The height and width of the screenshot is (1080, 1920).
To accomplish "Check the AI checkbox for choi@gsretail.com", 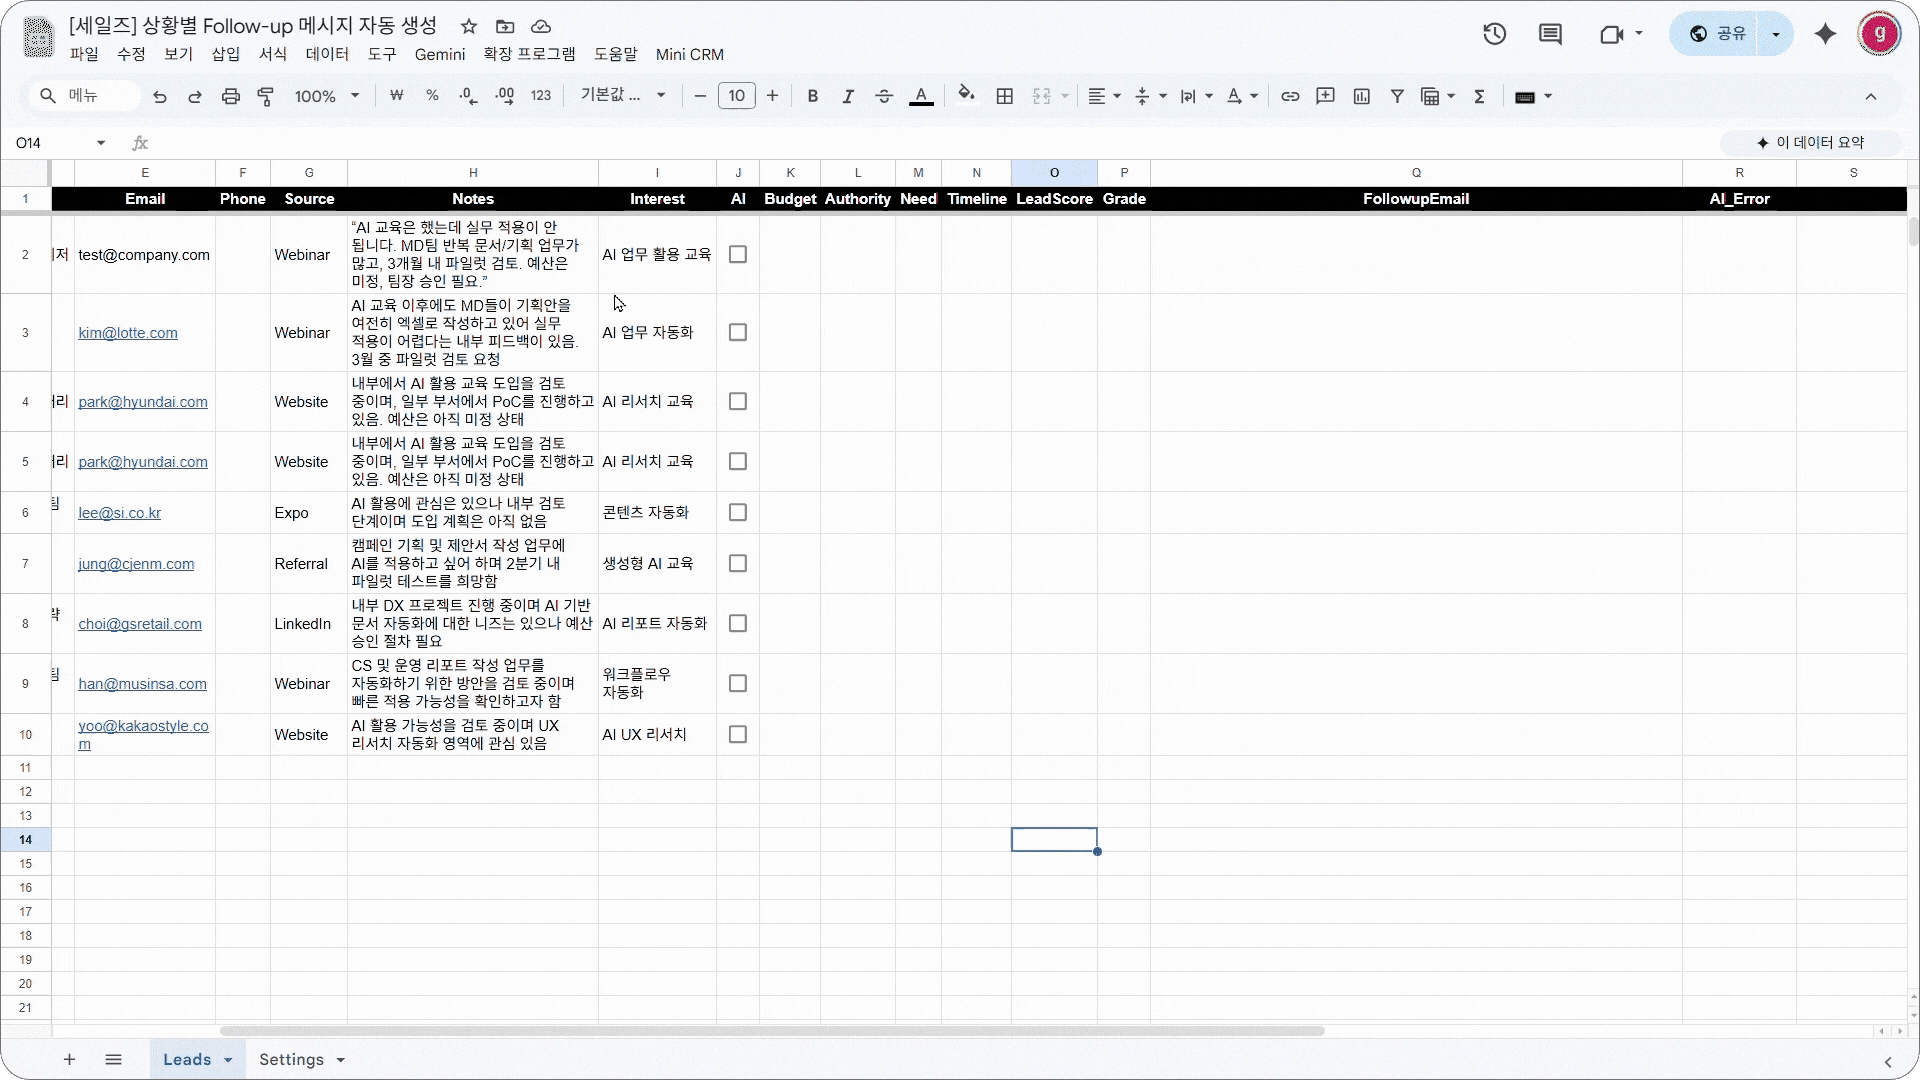I will point(738,623).
